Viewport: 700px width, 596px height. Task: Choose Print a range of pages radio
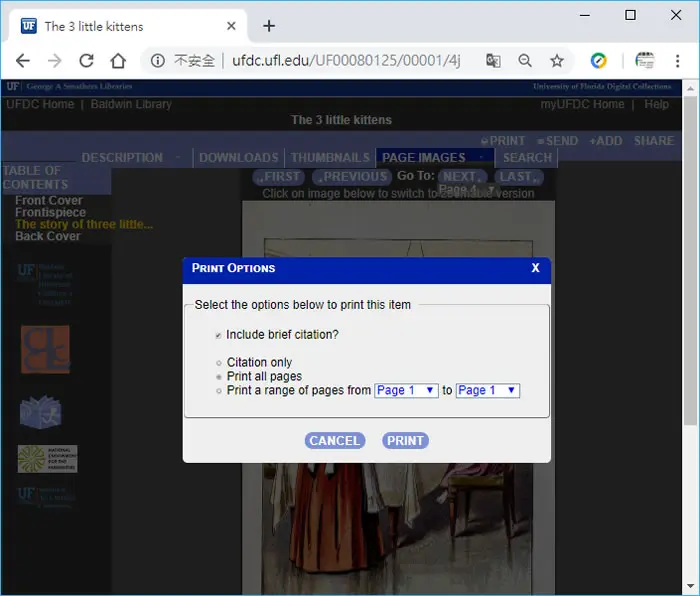tap(219, 391)
